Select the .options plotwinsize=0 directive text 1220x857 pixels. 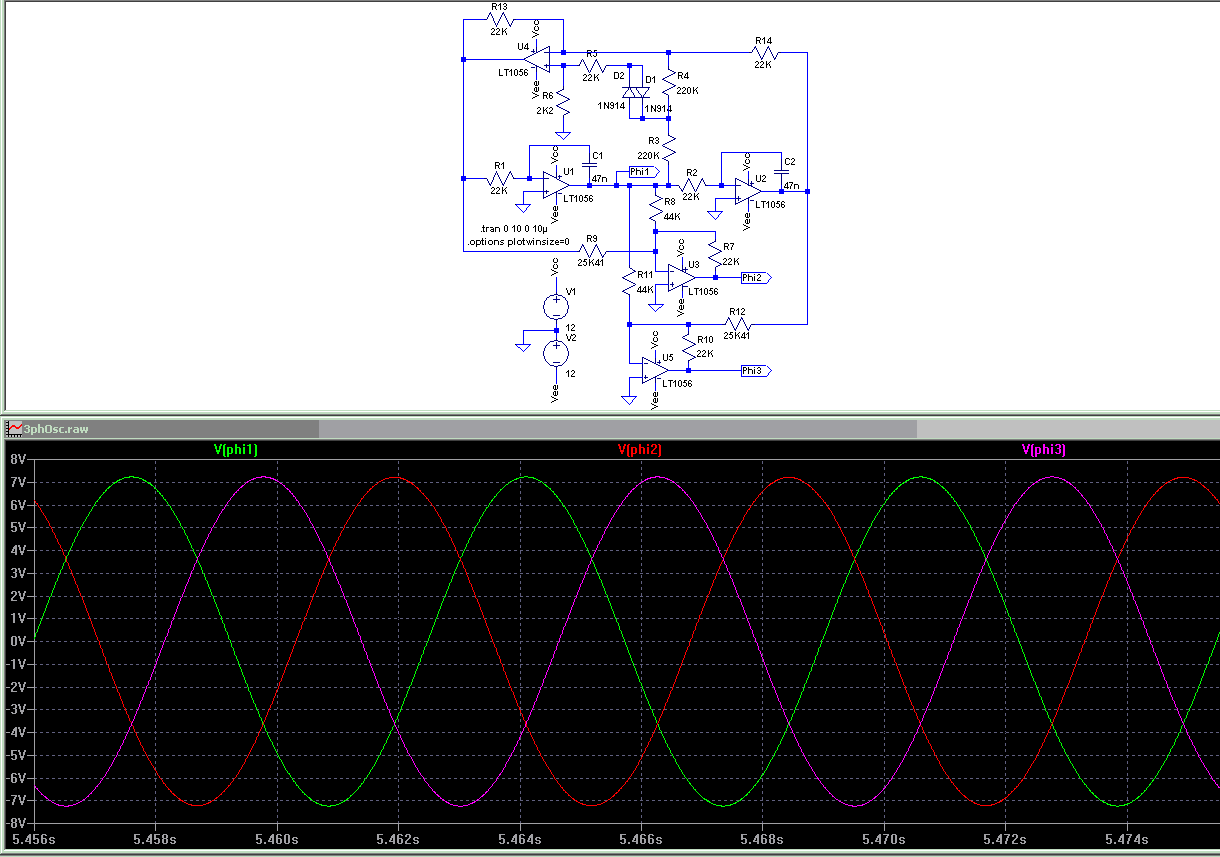click(x=518, y=242)
